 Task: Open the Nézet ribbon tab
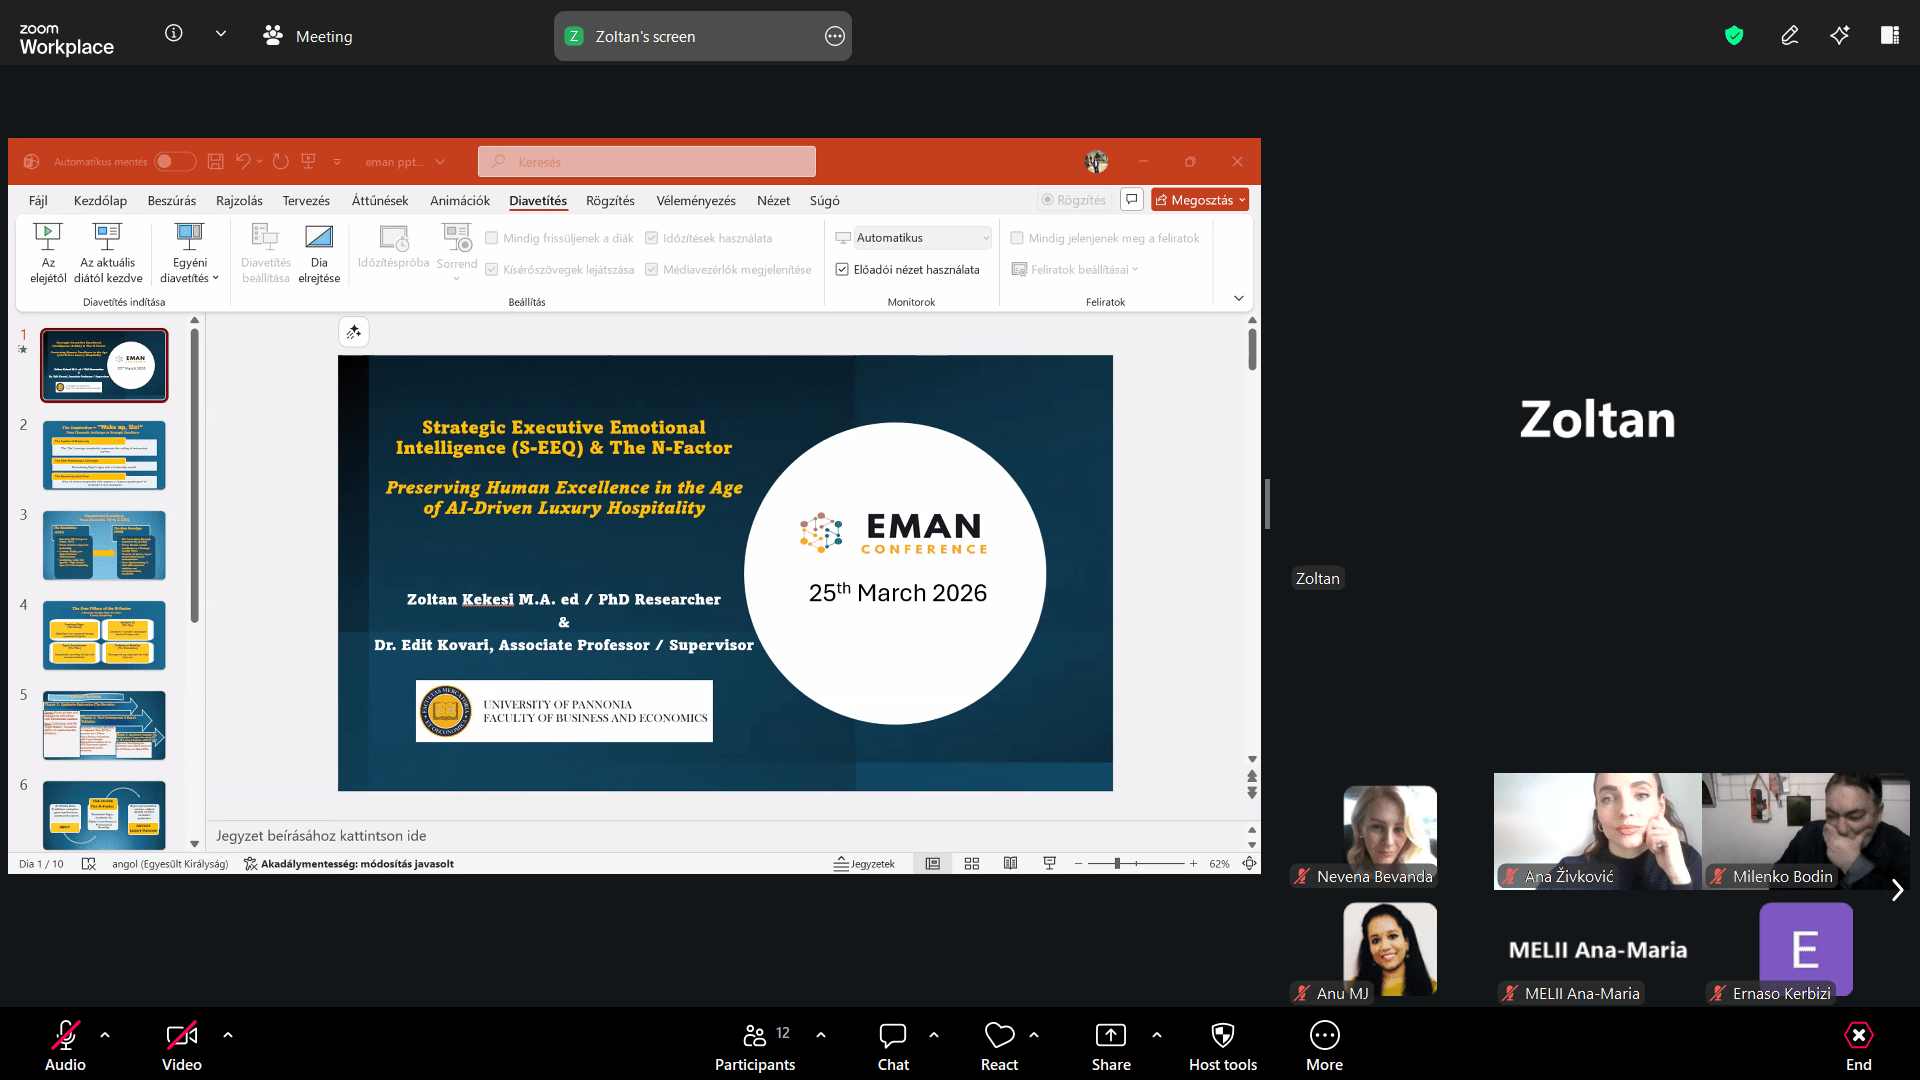(772, 201)
